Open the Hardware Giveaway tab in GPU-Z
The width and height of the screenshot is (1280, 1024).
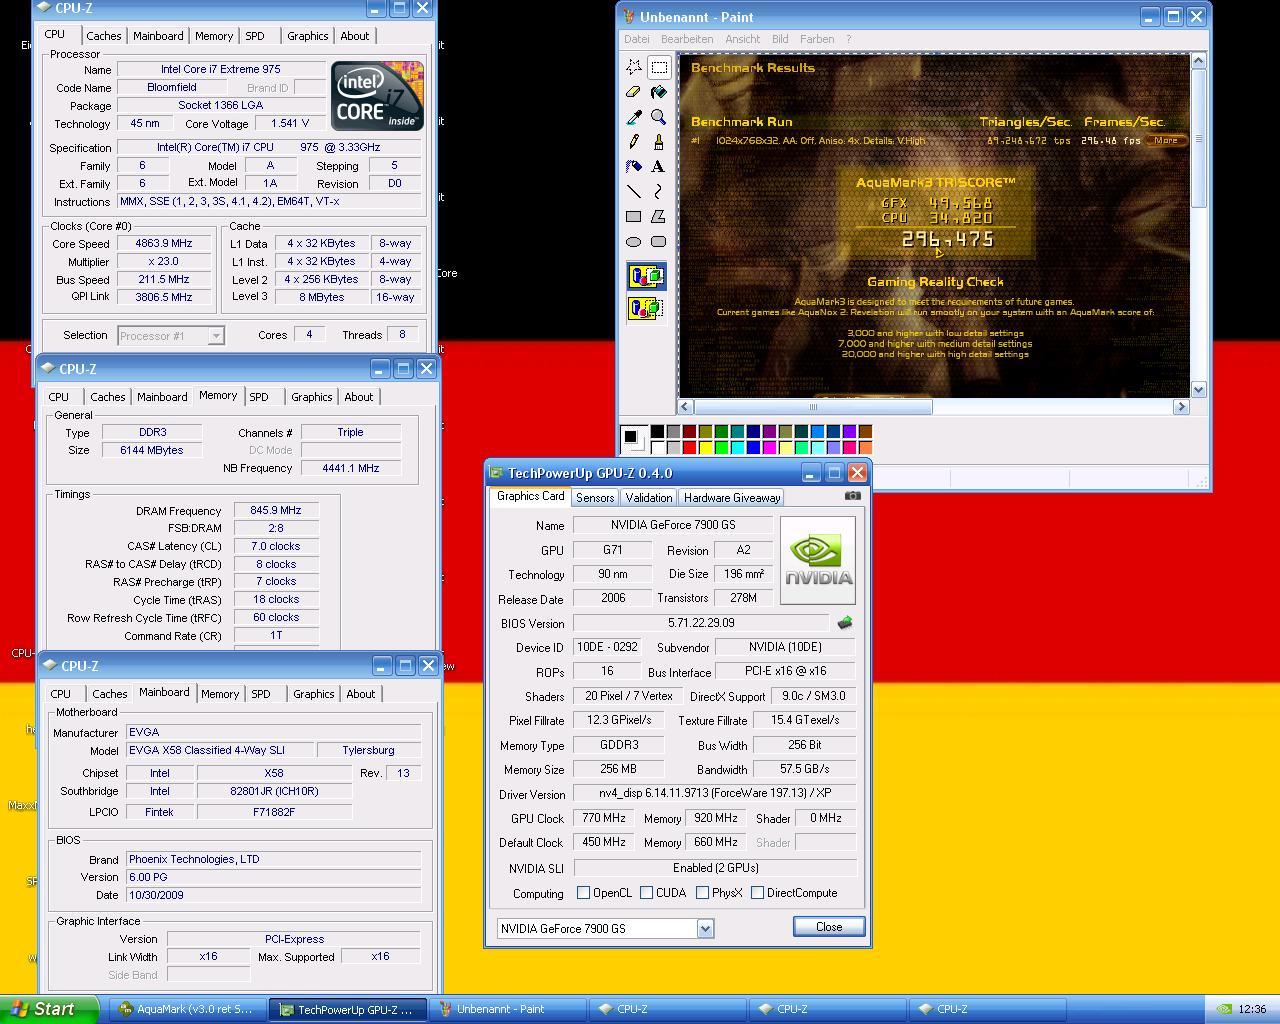click(x=732, y=498)
